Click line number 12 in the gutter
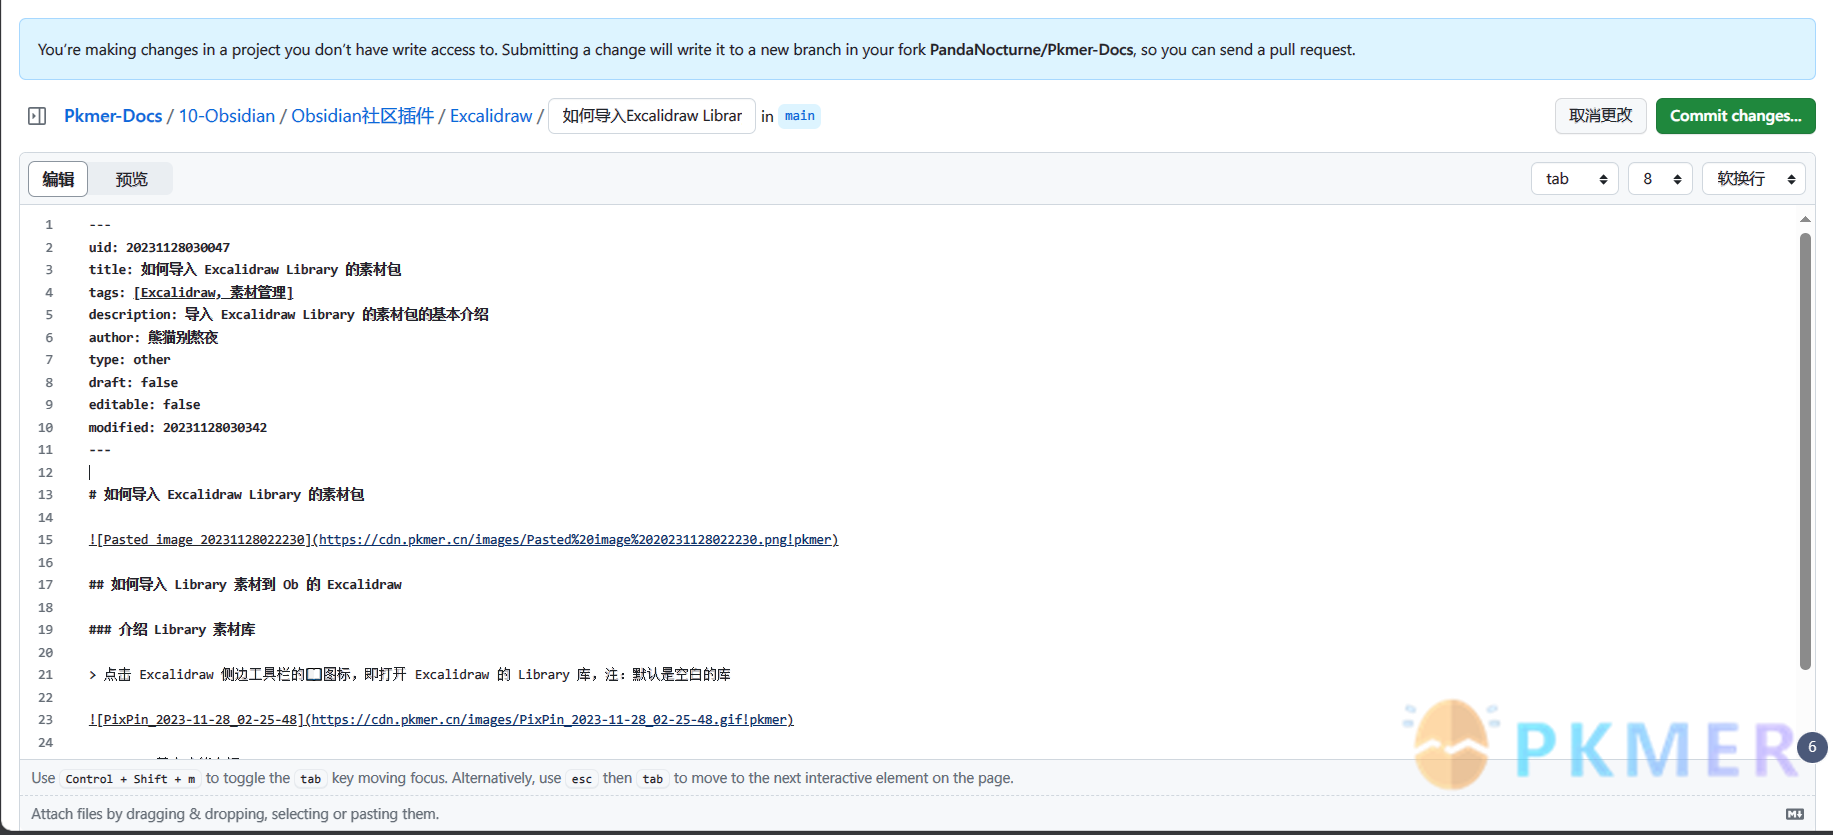1833x835 pixels. coord(45,472)
